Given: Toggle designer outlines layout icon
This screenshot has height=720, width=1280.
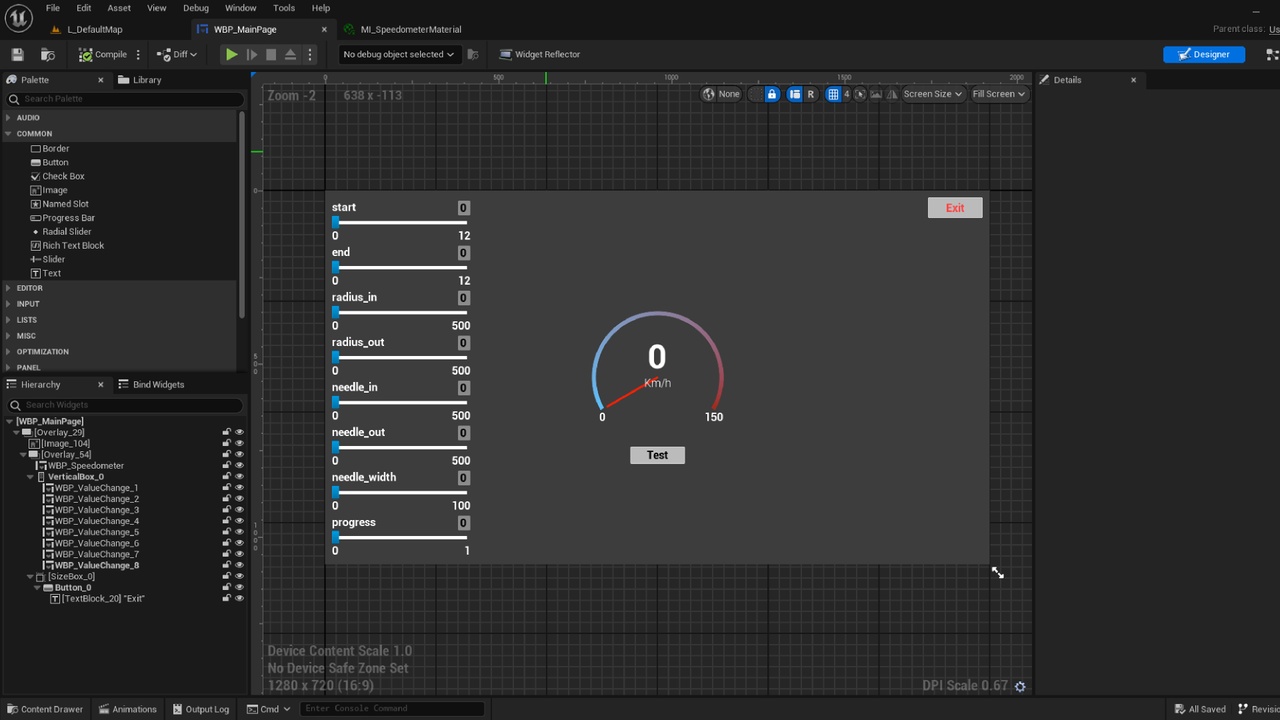Looking at the screenshot, I should [x=794, y=94].
